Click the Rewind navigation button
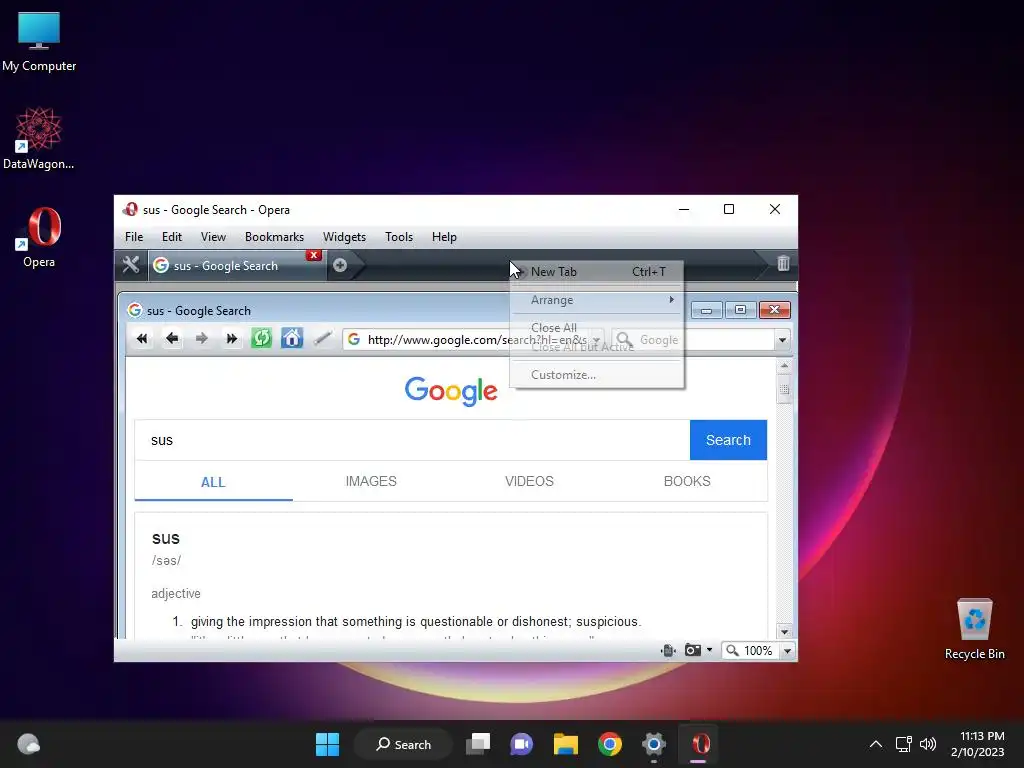The height and width of the screenshot is (768, 1024). click(142, 338)
